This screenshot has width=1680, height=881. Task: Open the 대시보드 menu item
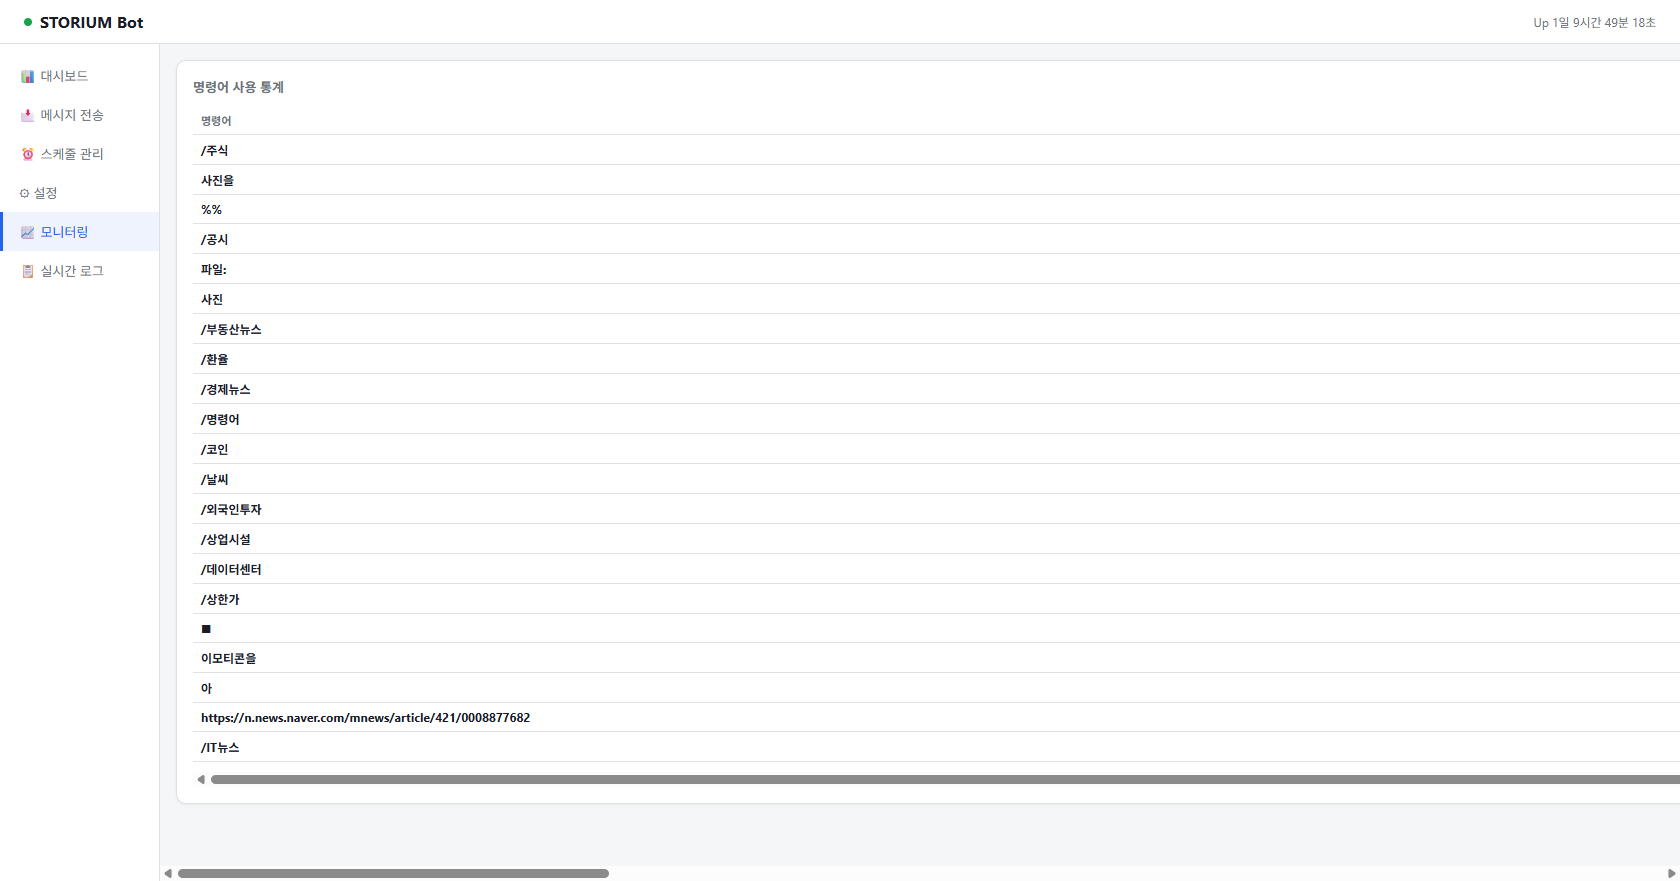[64, 77]
